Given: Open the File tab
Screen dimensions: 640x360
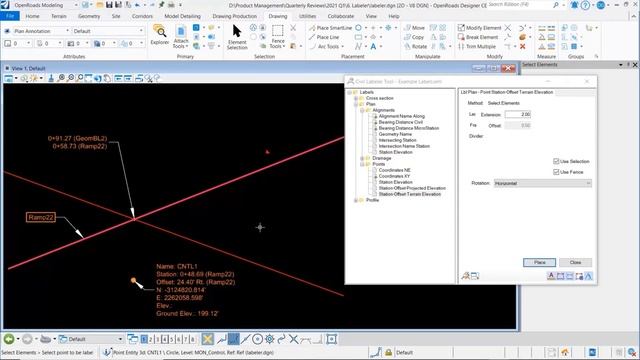Looking at the screenshot, I should (x=10, y=16).
